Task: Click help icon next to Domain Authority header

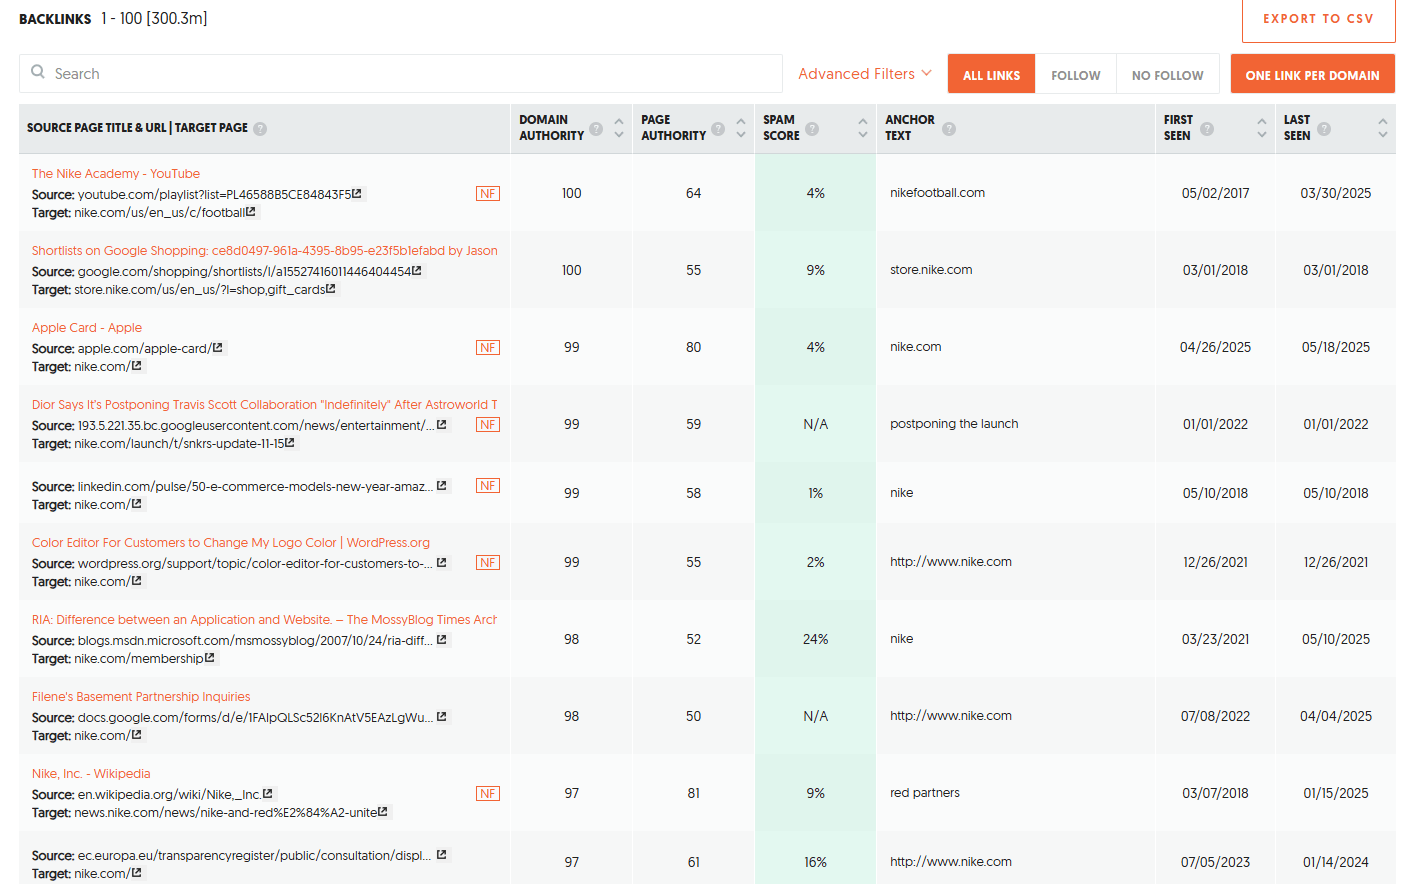Action: coord(596,129)
